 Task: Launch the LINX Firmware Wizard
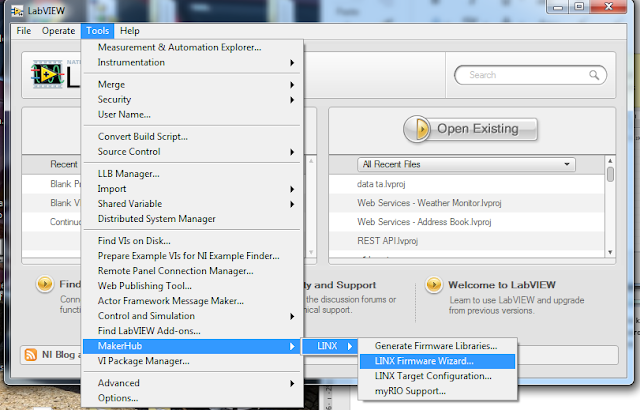(x=438, y=361)
